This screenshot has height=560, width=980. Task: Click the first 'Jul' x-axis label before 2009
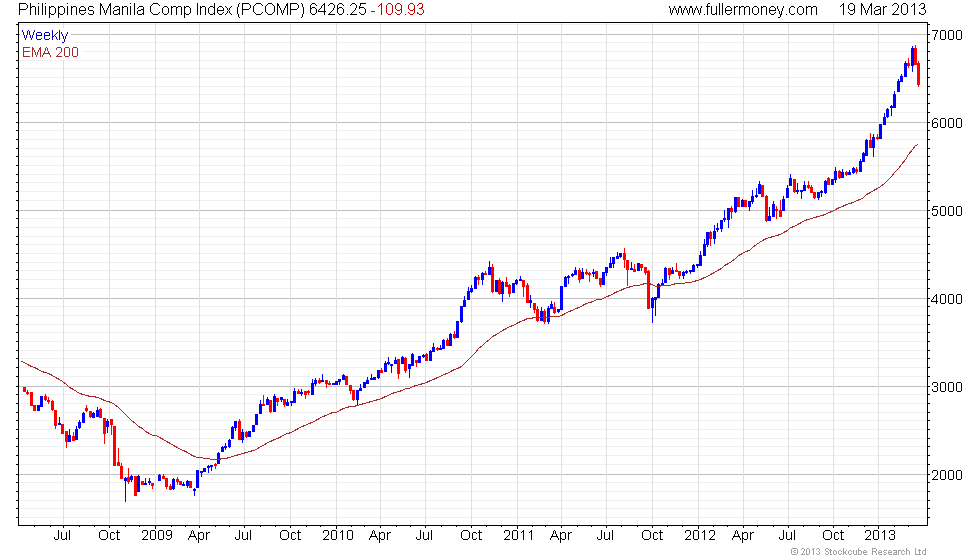[62, 535]
